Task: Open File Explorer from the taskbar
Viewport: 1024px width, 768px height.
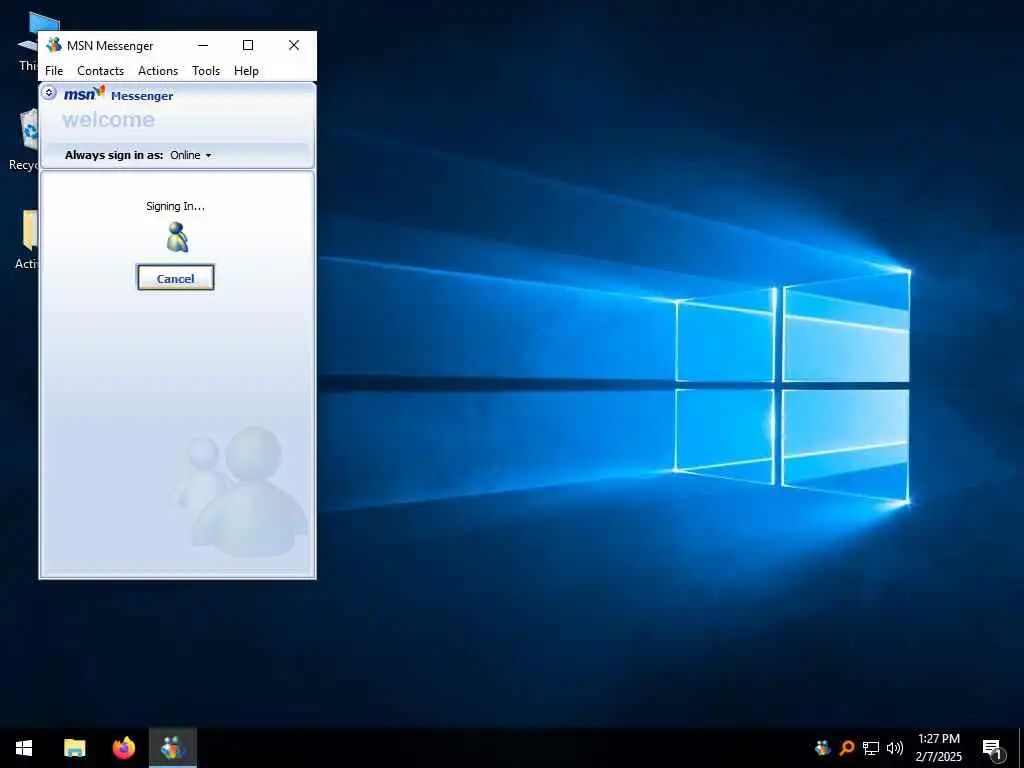Action: point(74,748)
